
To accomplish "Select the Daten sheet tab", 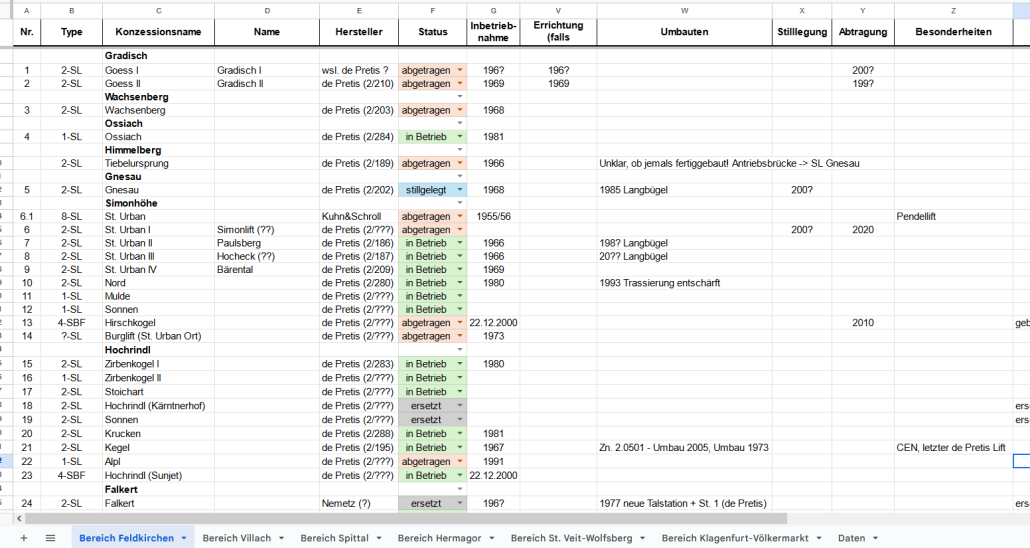I will 851,538.
